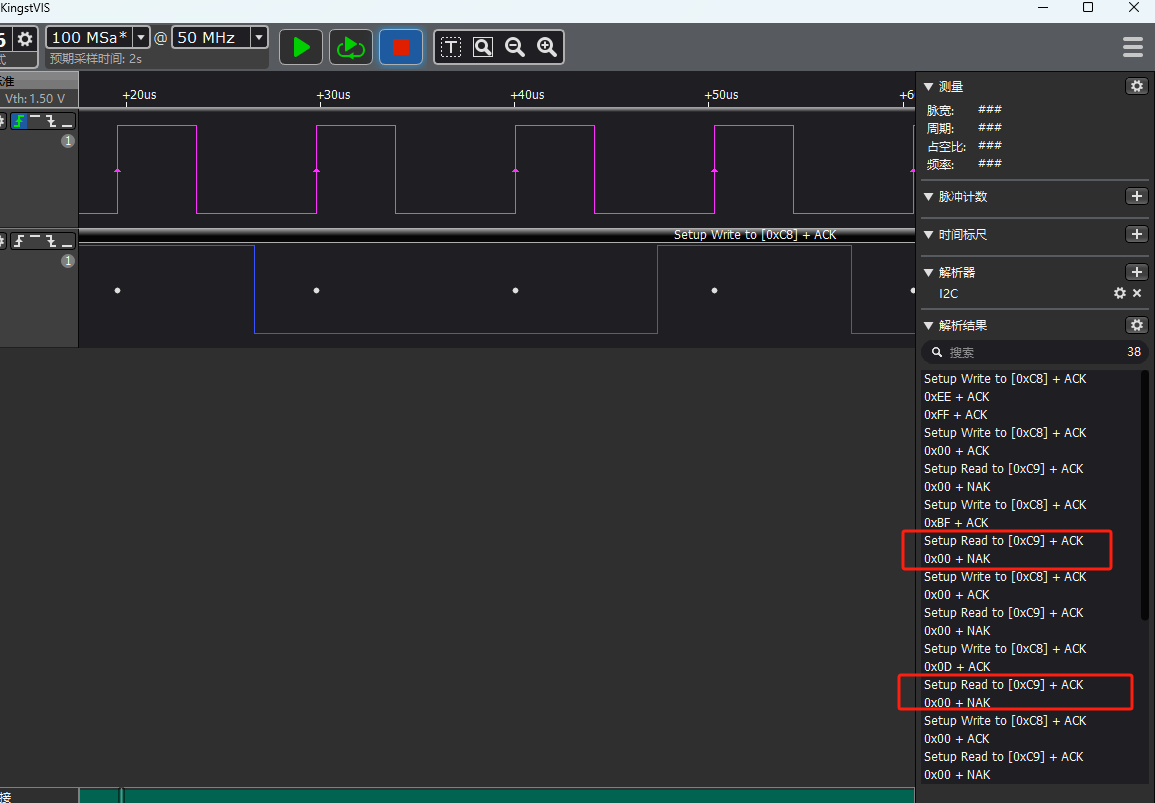Select the 0xFF + ACK result row
Image resolution: width=1155 pixels, height=803 pixels.
955,415
